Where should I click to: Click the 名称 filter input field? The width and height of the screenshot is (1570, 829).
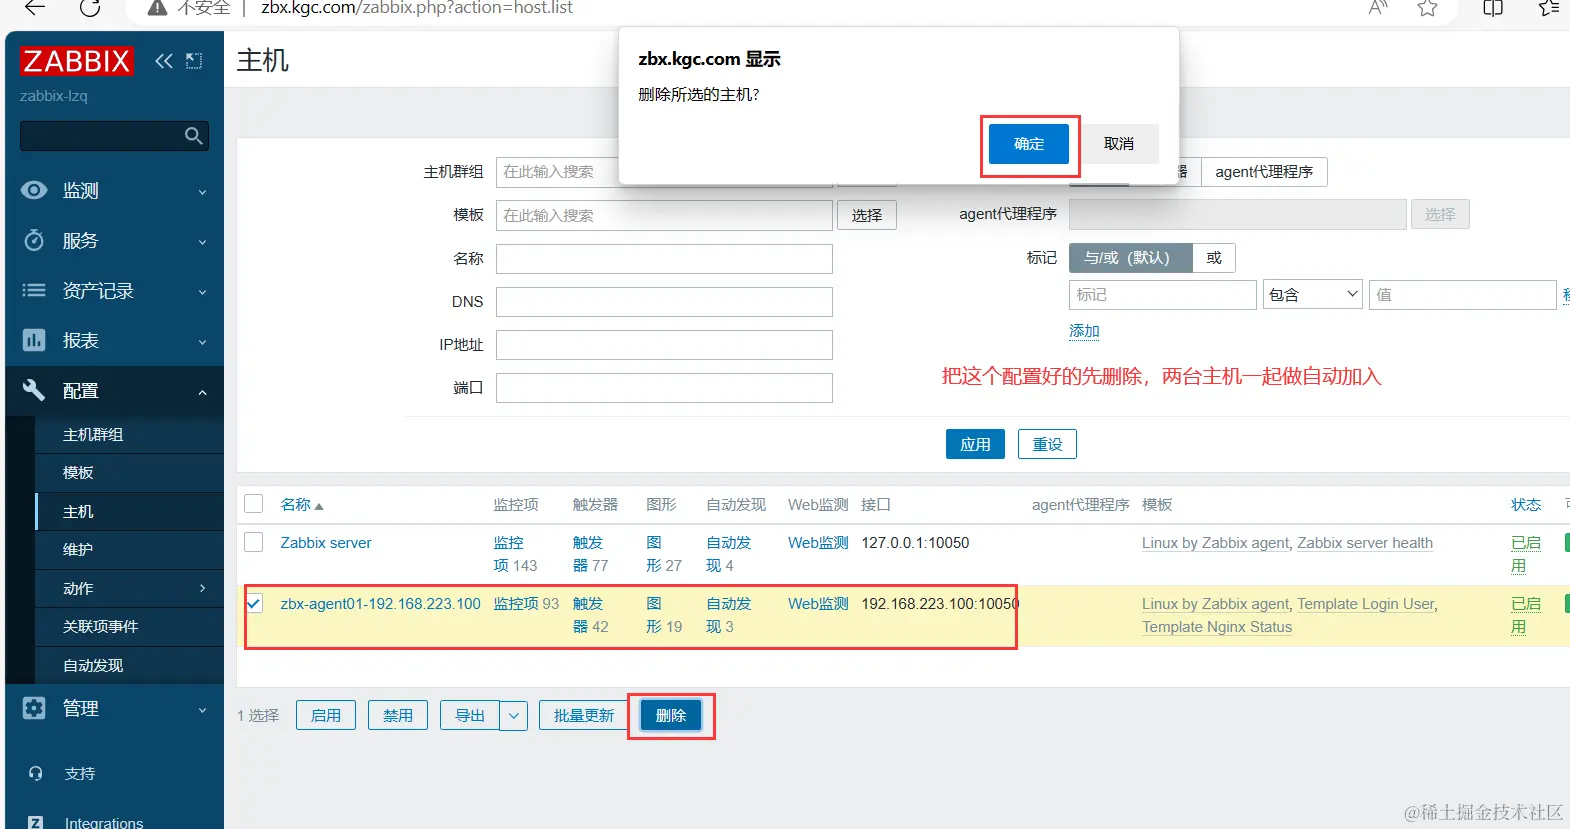(664, 259)
